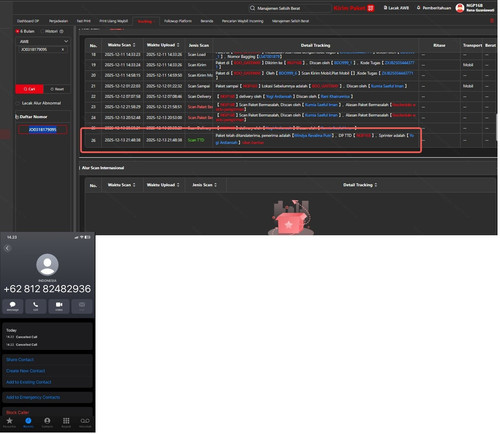Open the Contacts tab icon on phone

[47, 422]
